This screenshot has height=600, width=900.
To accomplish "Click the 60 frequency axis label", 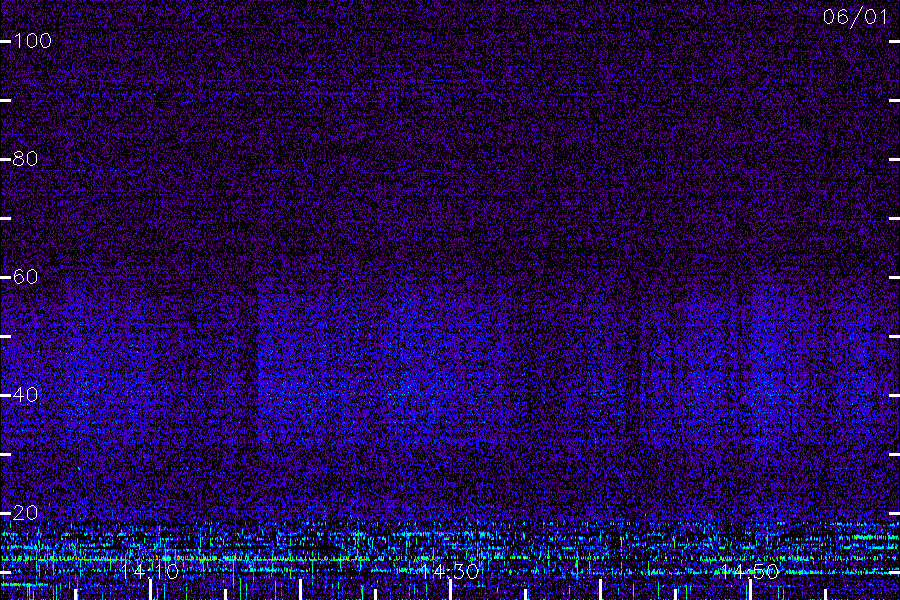I will [x=25, y=277].
